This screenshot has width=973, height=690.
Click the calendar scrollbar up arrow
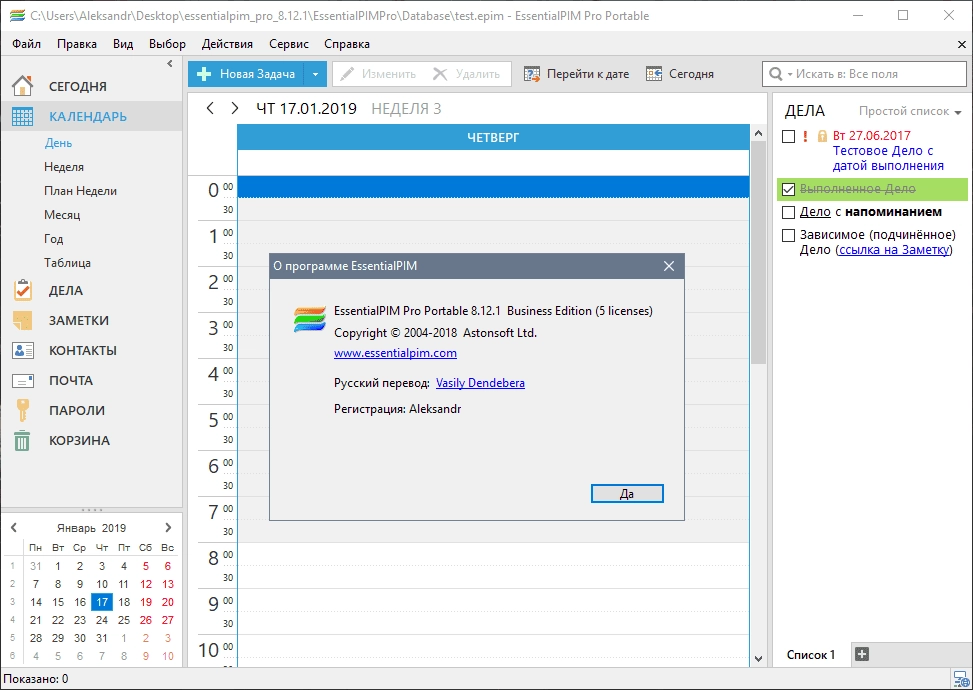[x=758, y=133]
